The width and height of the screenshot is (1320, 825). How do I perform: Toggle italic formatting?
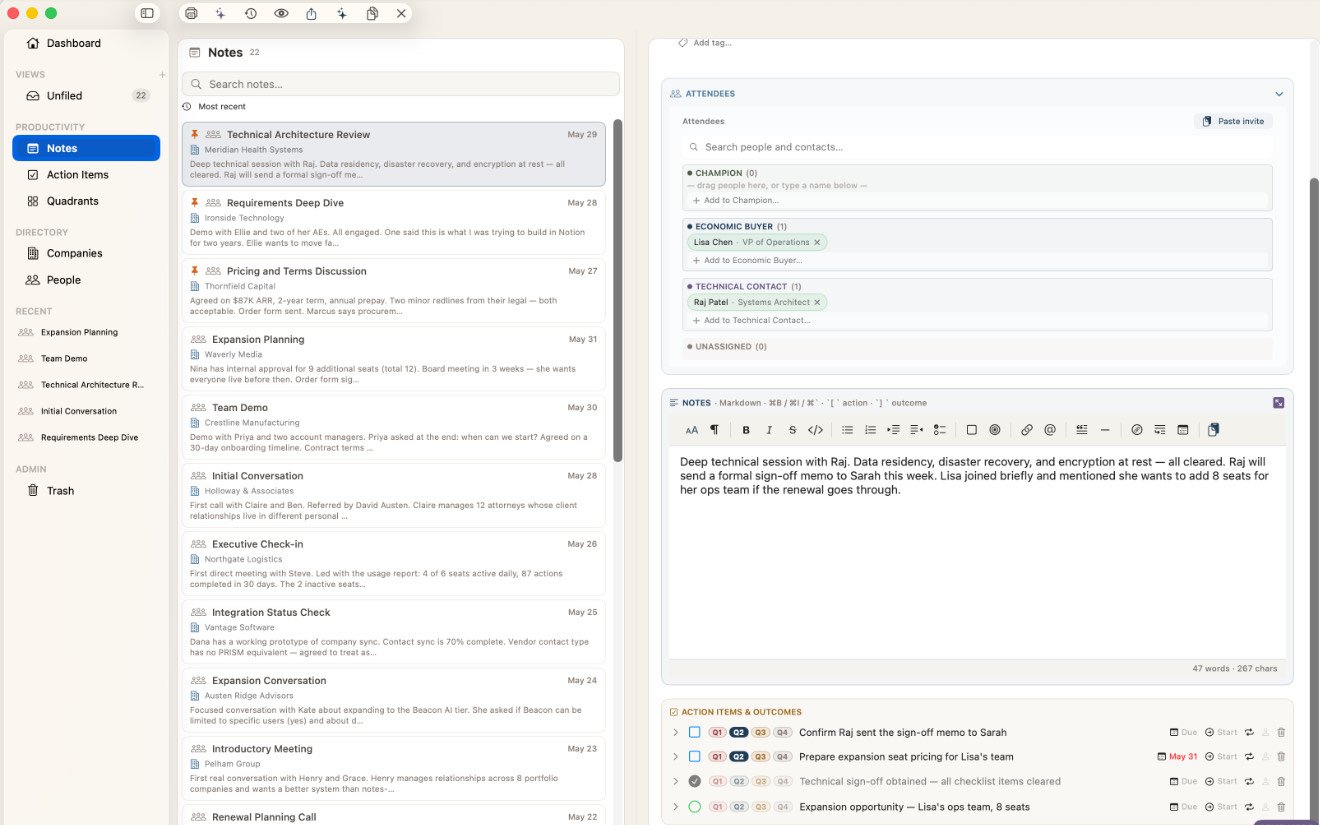(769, 430)
